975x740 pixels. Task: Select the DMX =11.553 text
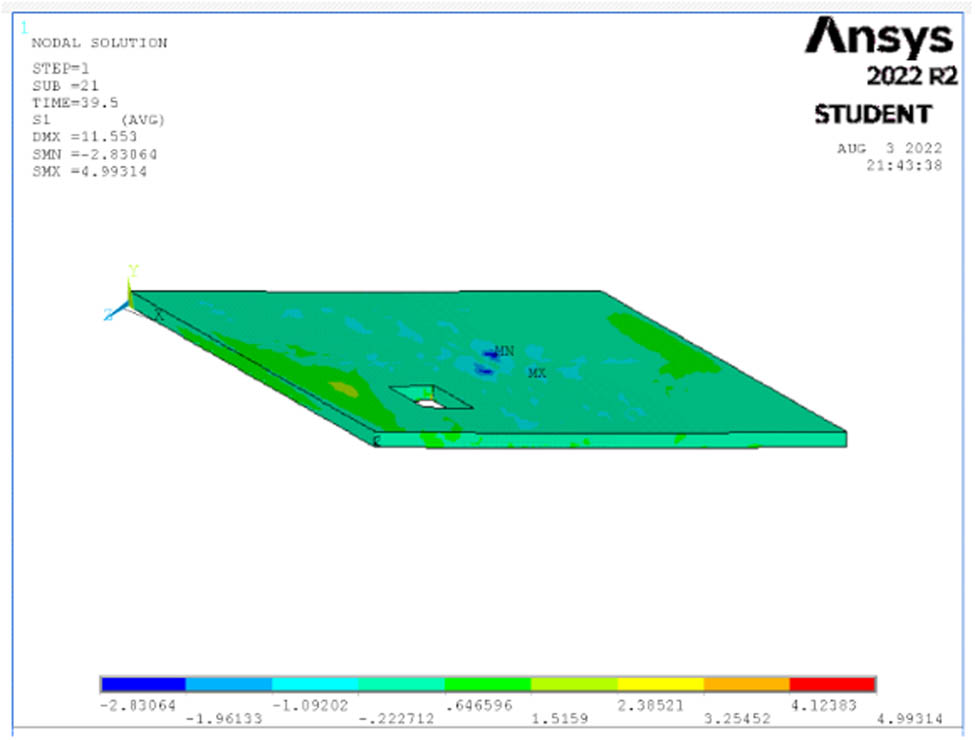(84, 136)
